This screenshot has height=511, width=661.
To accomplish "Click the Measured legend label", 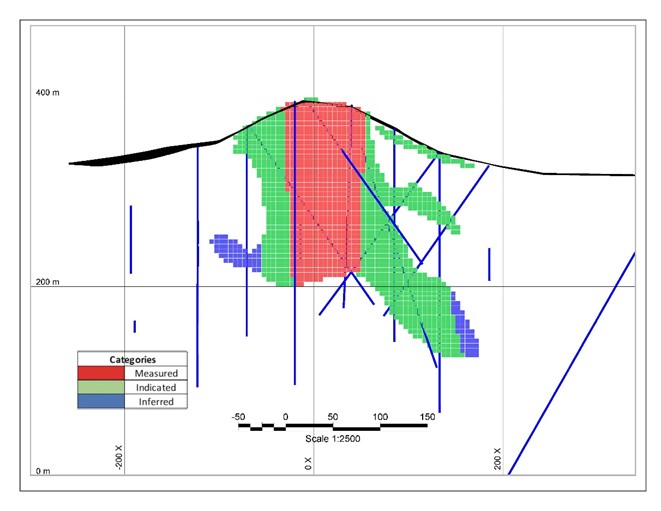I will (x=157, y=373).
